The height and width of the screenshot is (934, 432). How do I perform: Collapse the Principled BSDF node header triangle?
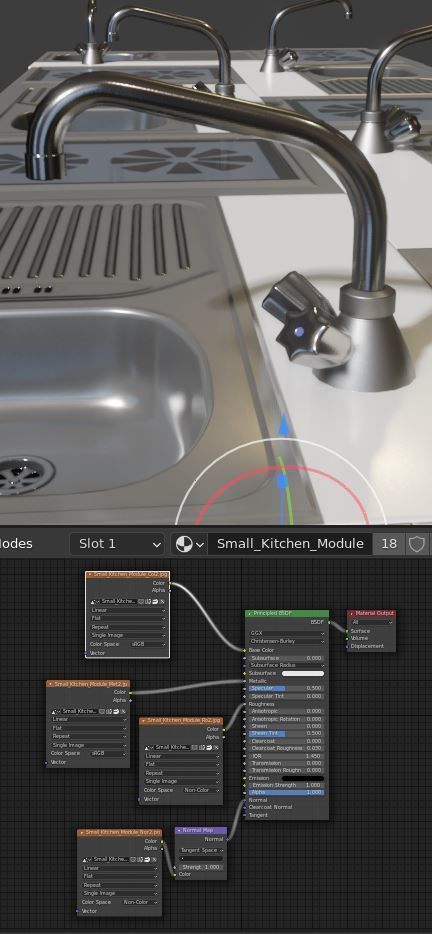tap(250, 613)
